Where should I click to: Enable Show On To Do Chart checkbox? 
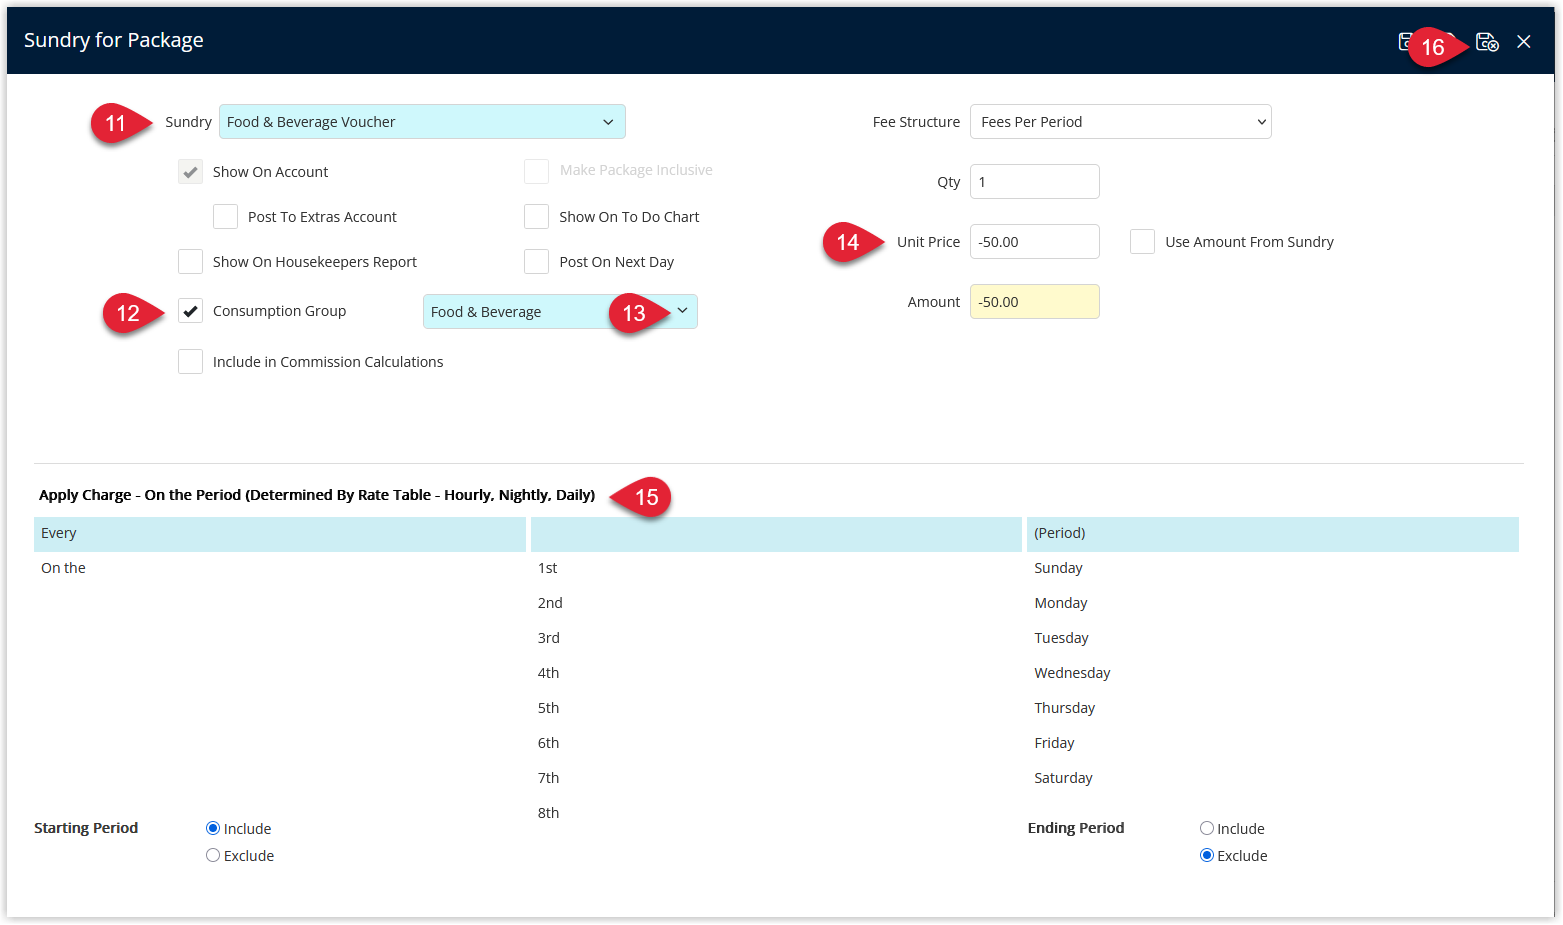(536, 217)
